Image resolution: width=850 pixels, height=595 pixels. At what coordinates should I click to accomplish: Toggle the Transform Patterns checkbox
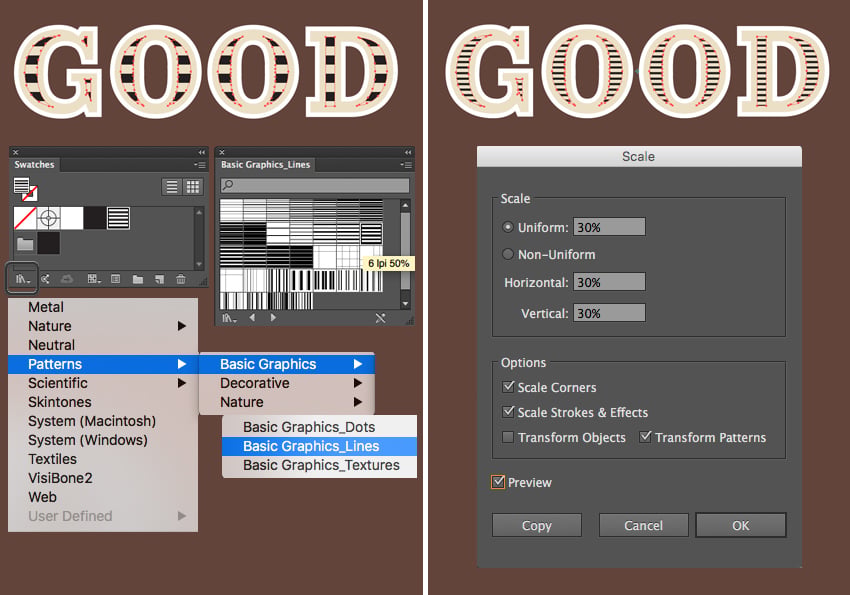point(645,437)
